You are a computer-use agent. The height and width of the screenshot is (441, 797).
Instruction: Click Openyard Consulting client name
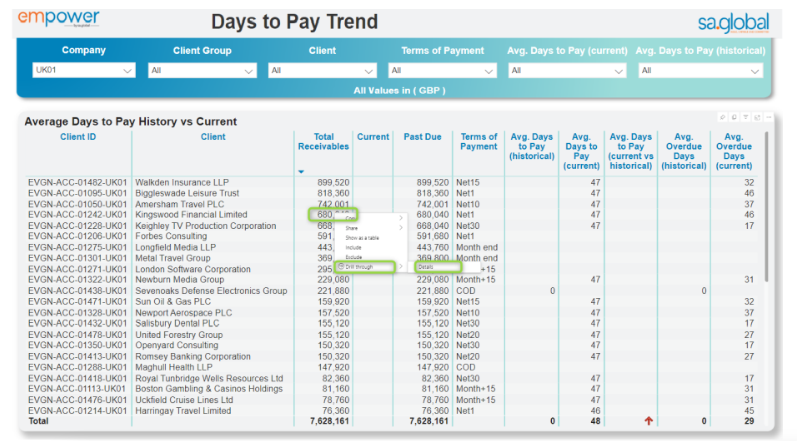[176, 345]
